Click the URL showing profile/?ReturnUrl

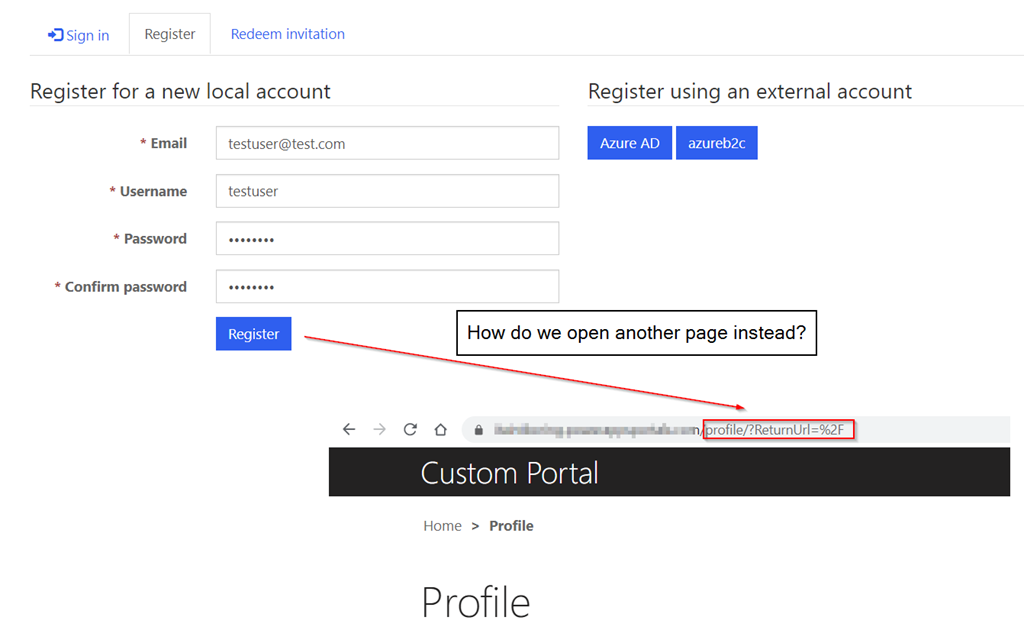[780, 430]
